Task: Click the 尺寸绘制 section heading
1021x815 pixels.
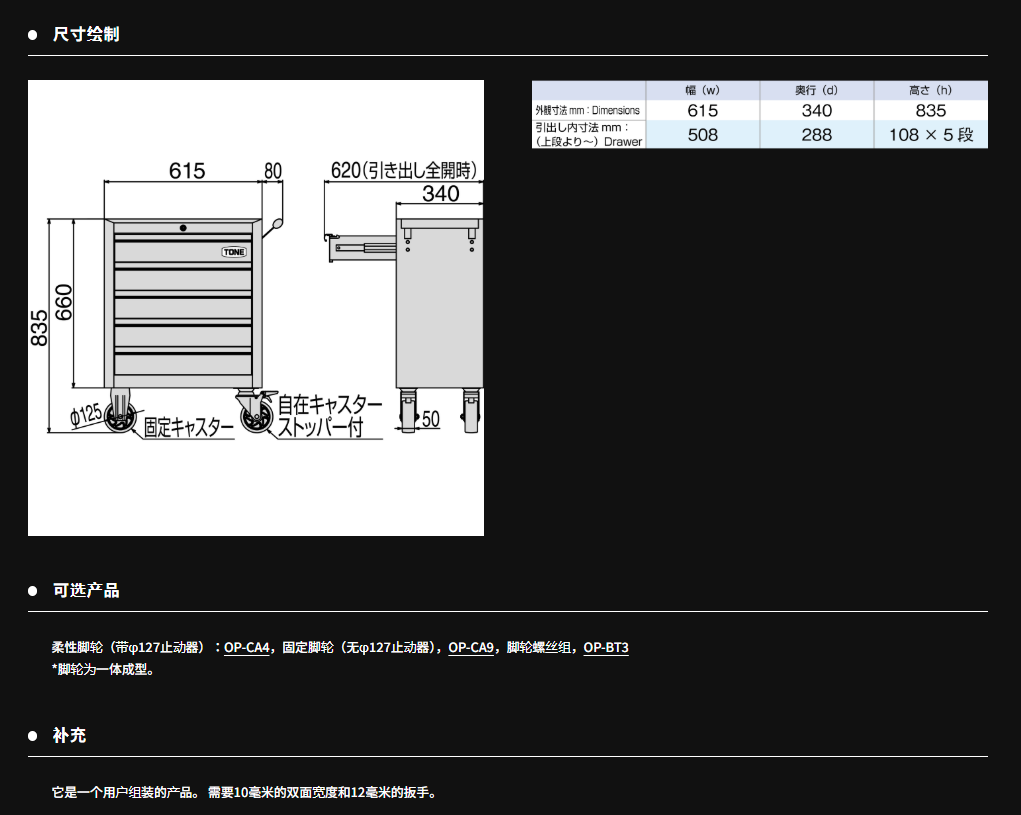Action: pyautogui.click(x=86, y=35)
